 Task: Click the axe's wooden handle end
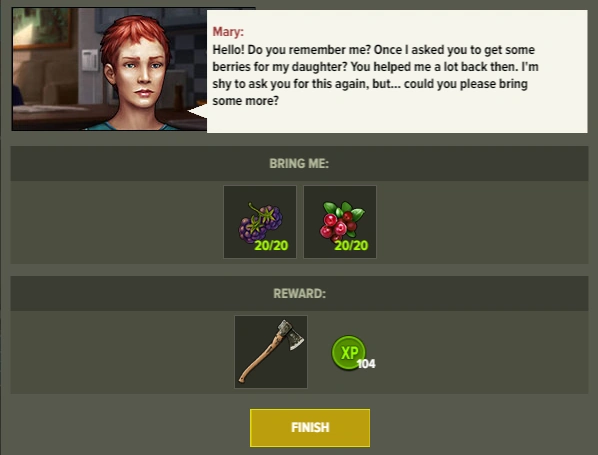click(243, 378)
